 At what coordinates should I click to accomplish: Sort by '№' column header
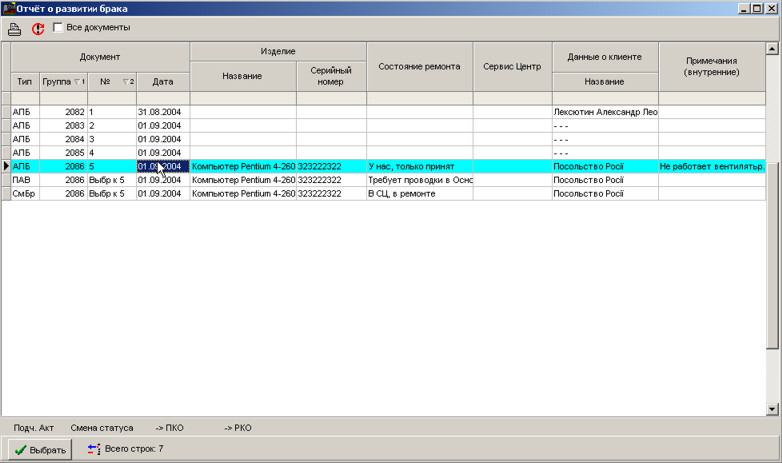[111, 82]
